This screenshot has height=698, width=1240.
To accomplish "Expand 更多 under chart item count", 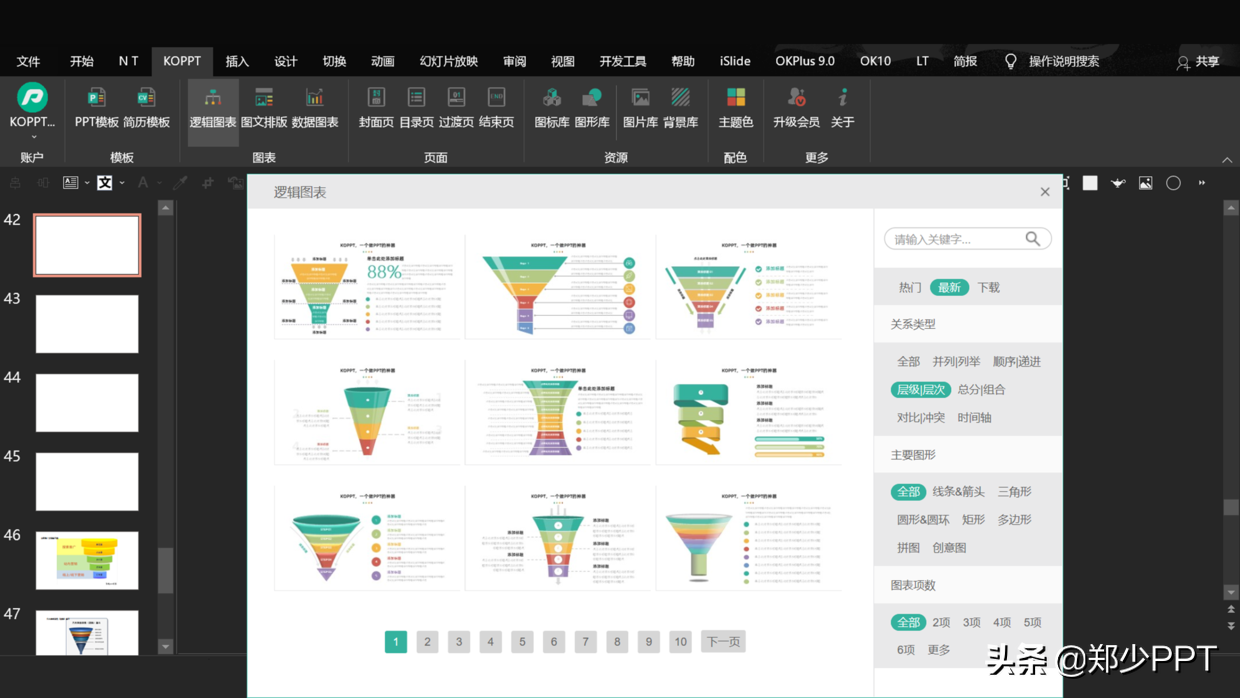I will click(939, 649).
